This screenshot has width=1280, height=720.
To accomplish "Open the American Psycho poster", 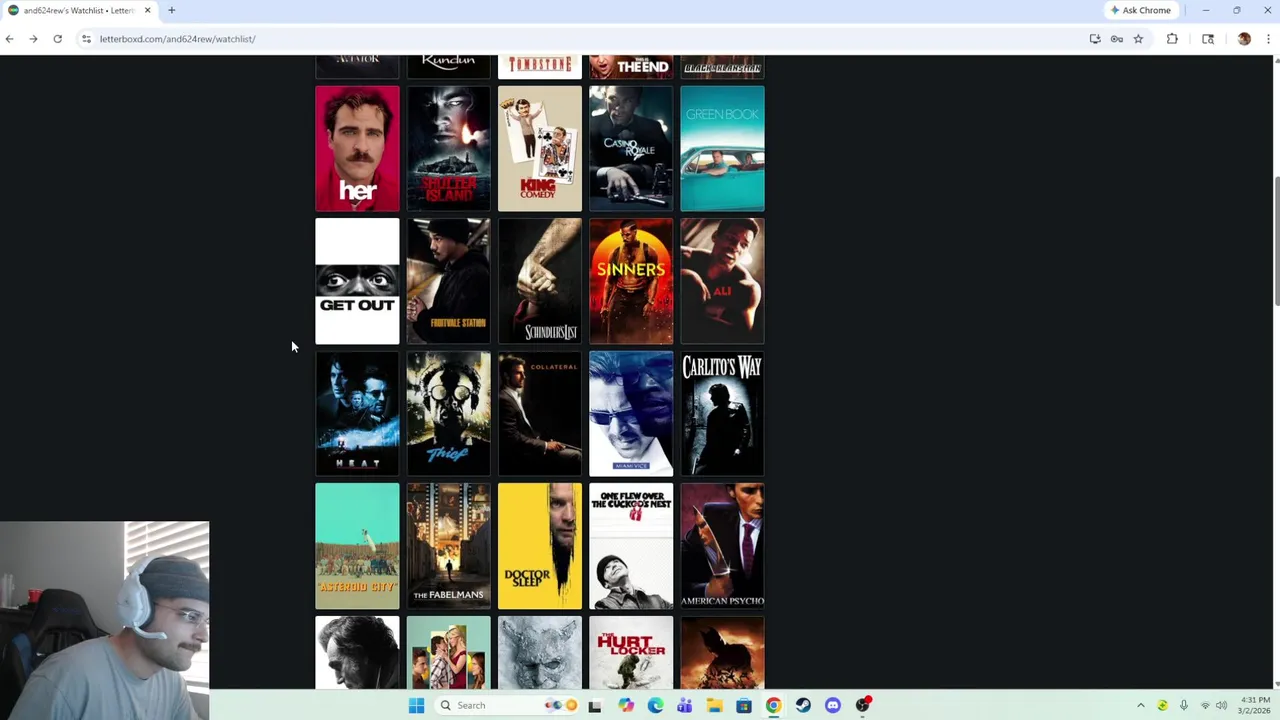I will point(722,546).
